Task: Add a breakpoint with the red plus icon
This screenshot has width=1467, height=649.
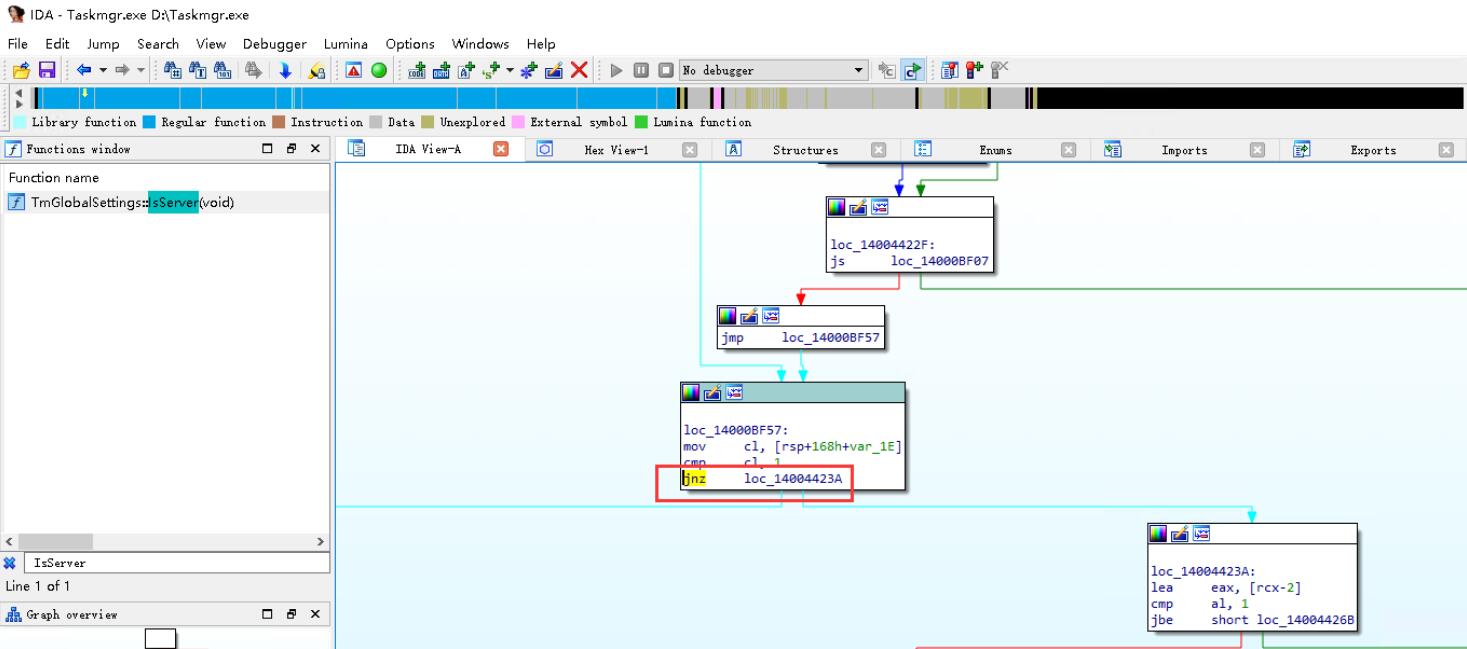Action: click(x=972, y=70)
